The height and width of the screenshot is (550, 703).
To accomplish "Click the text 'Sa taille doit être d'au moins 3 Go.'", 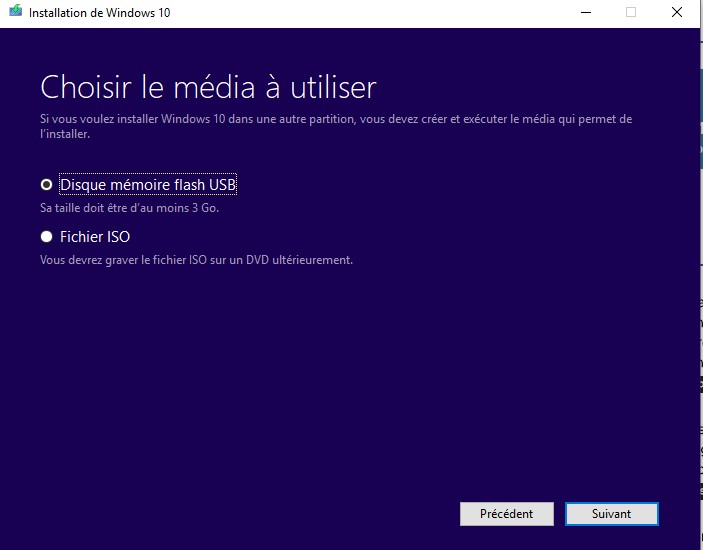I will 130,208.
